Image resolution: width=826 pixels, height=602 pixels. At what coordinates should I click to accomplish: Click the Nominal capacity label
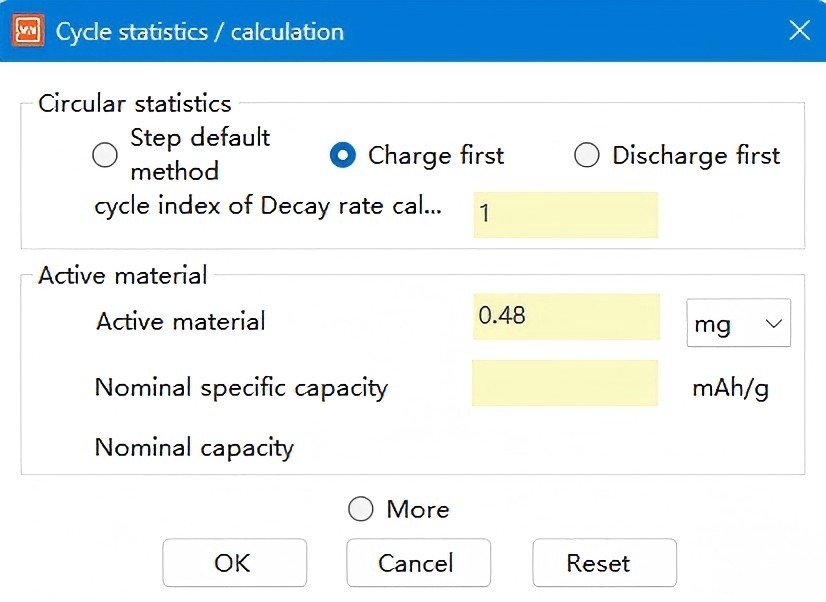[x=194, y=448]
